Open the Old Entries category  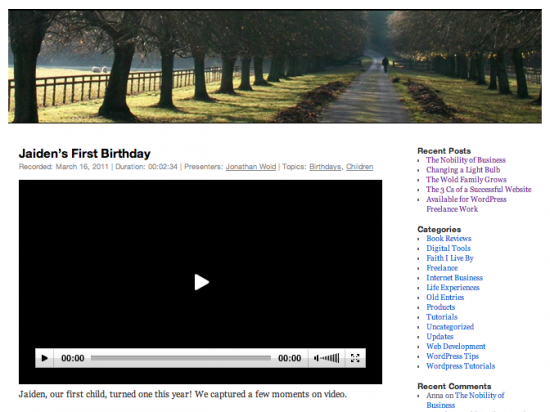(445, 297)
